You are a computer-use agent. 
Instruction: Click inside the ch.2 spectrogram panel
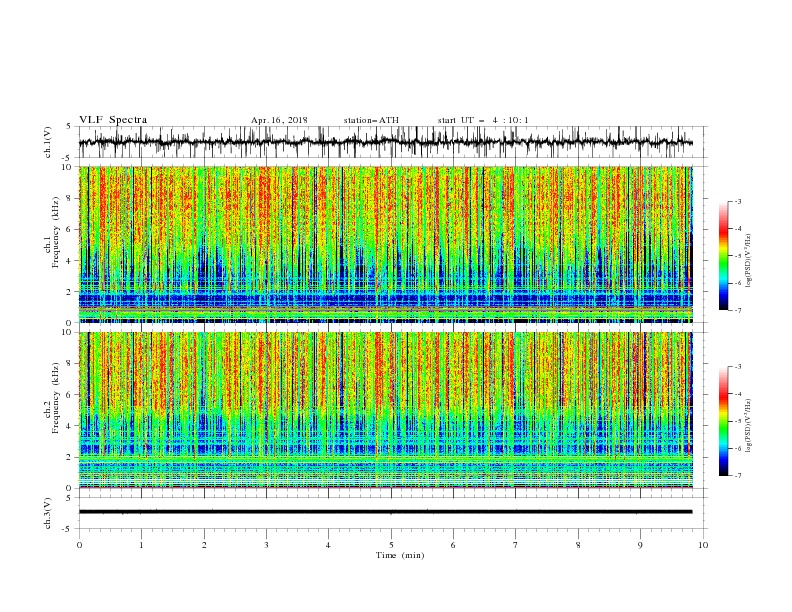coord(385,410)
